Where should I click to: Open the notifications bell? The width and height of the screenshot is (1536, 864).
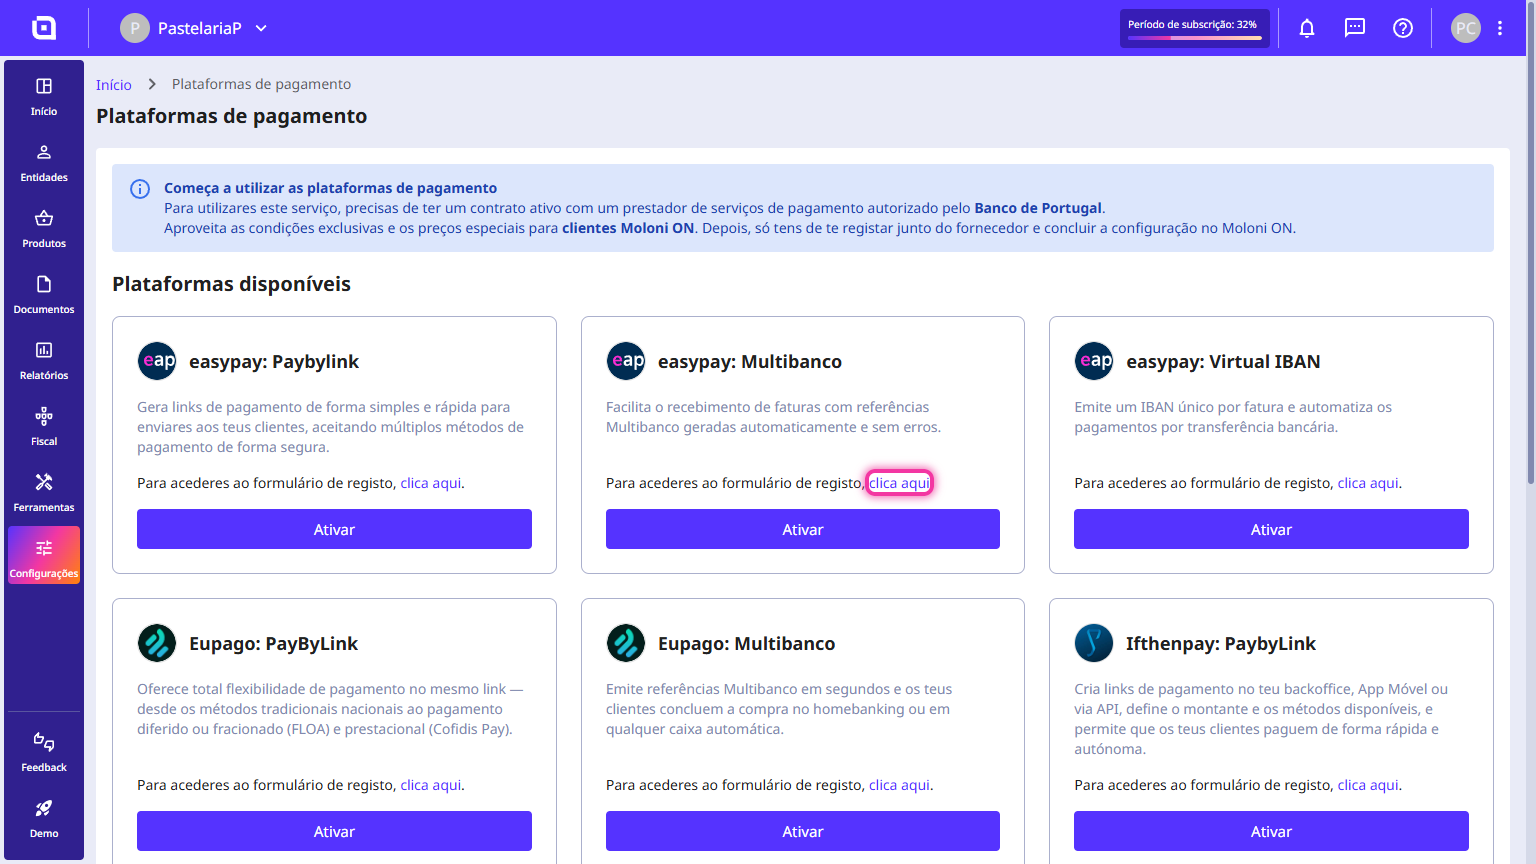pyautogui.click(x=1307, y=28)
